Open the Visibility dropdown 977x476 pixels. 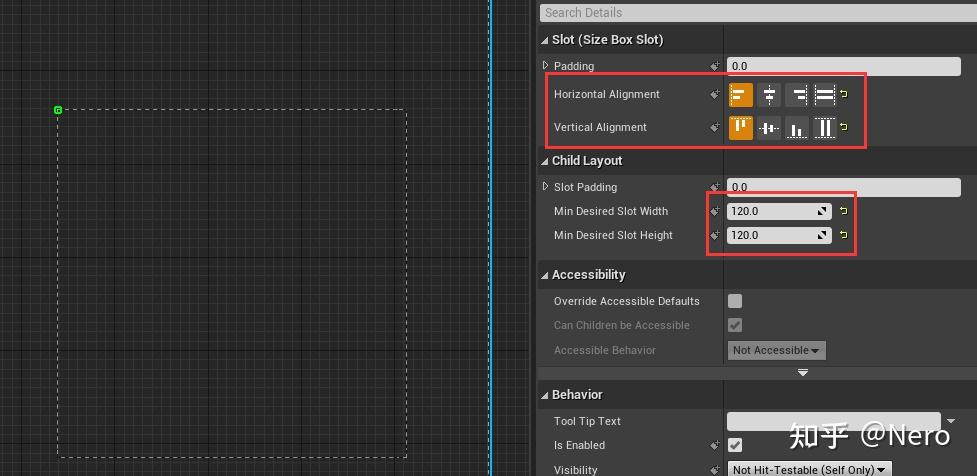pyautogui.click(x=808, y=469)
